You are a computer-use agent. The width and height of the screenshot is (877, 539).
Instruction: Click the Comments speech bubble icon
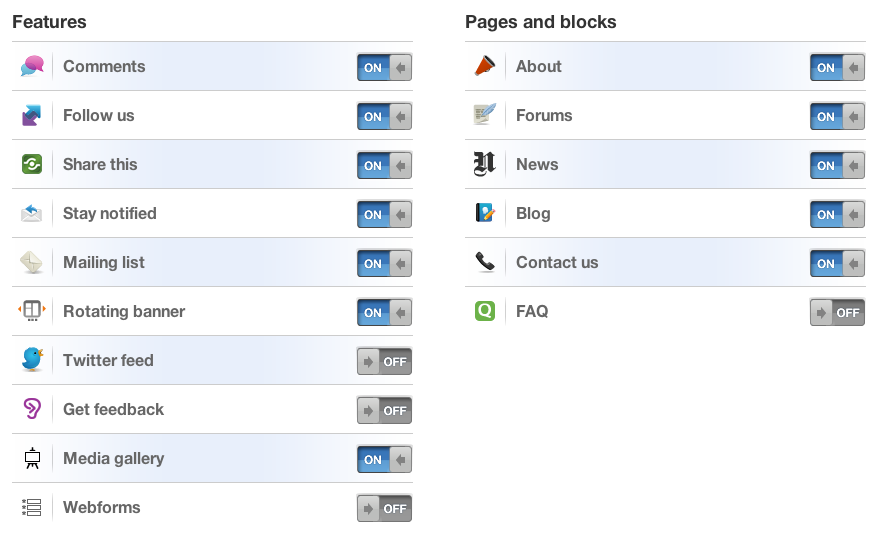(32, 66)
